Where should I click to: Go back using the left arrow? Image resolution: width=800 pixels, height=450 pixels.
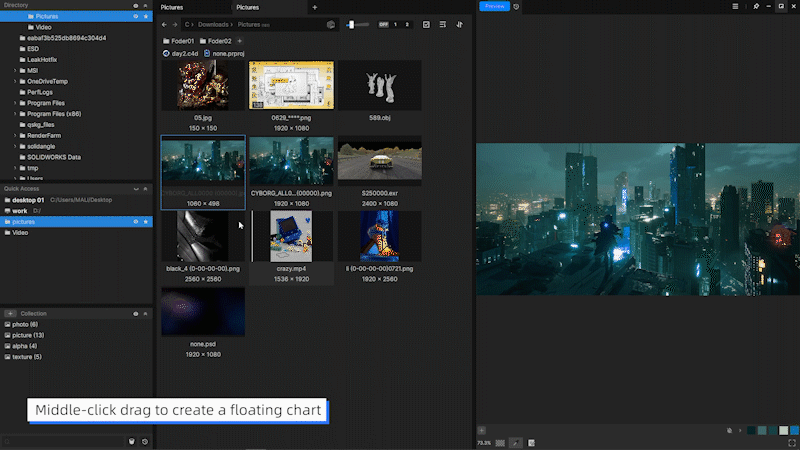[164, 24]
